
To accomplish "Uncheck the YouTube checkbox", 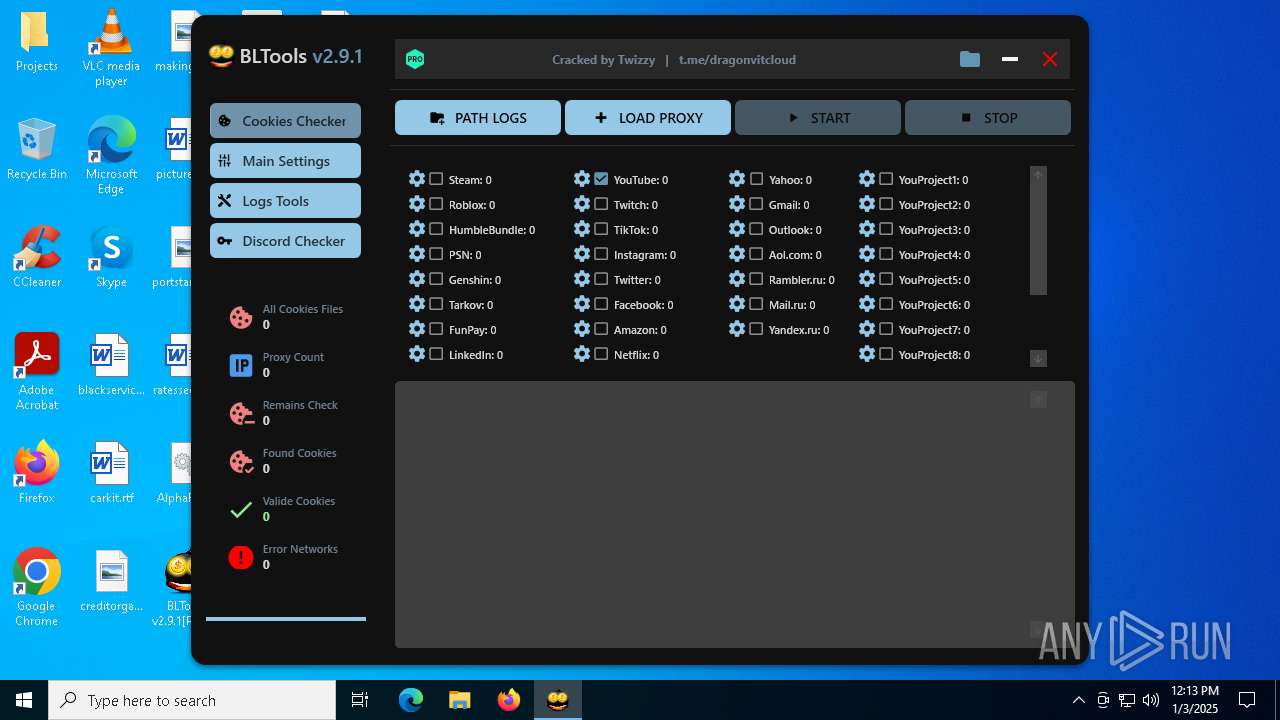I will [601, 179].
